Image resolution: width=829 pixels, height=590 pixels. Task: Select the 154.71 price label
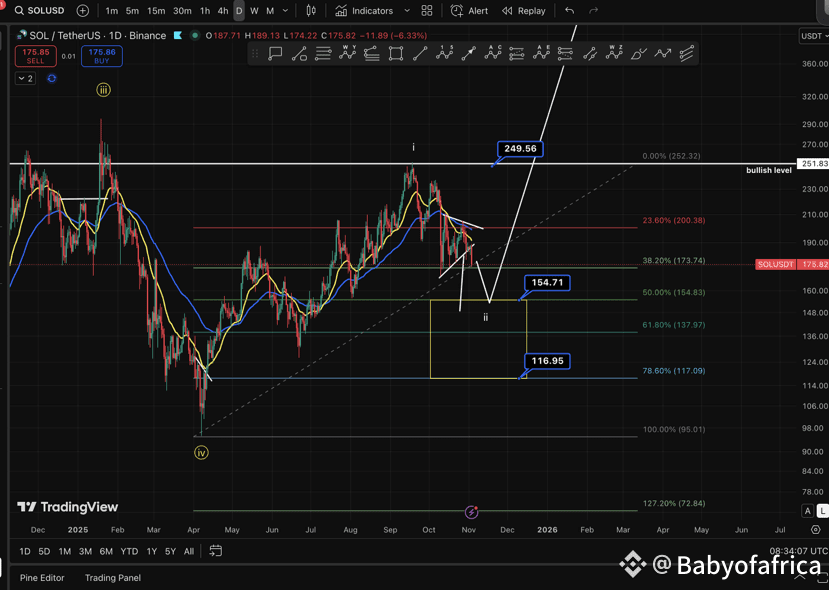[547, 282]
